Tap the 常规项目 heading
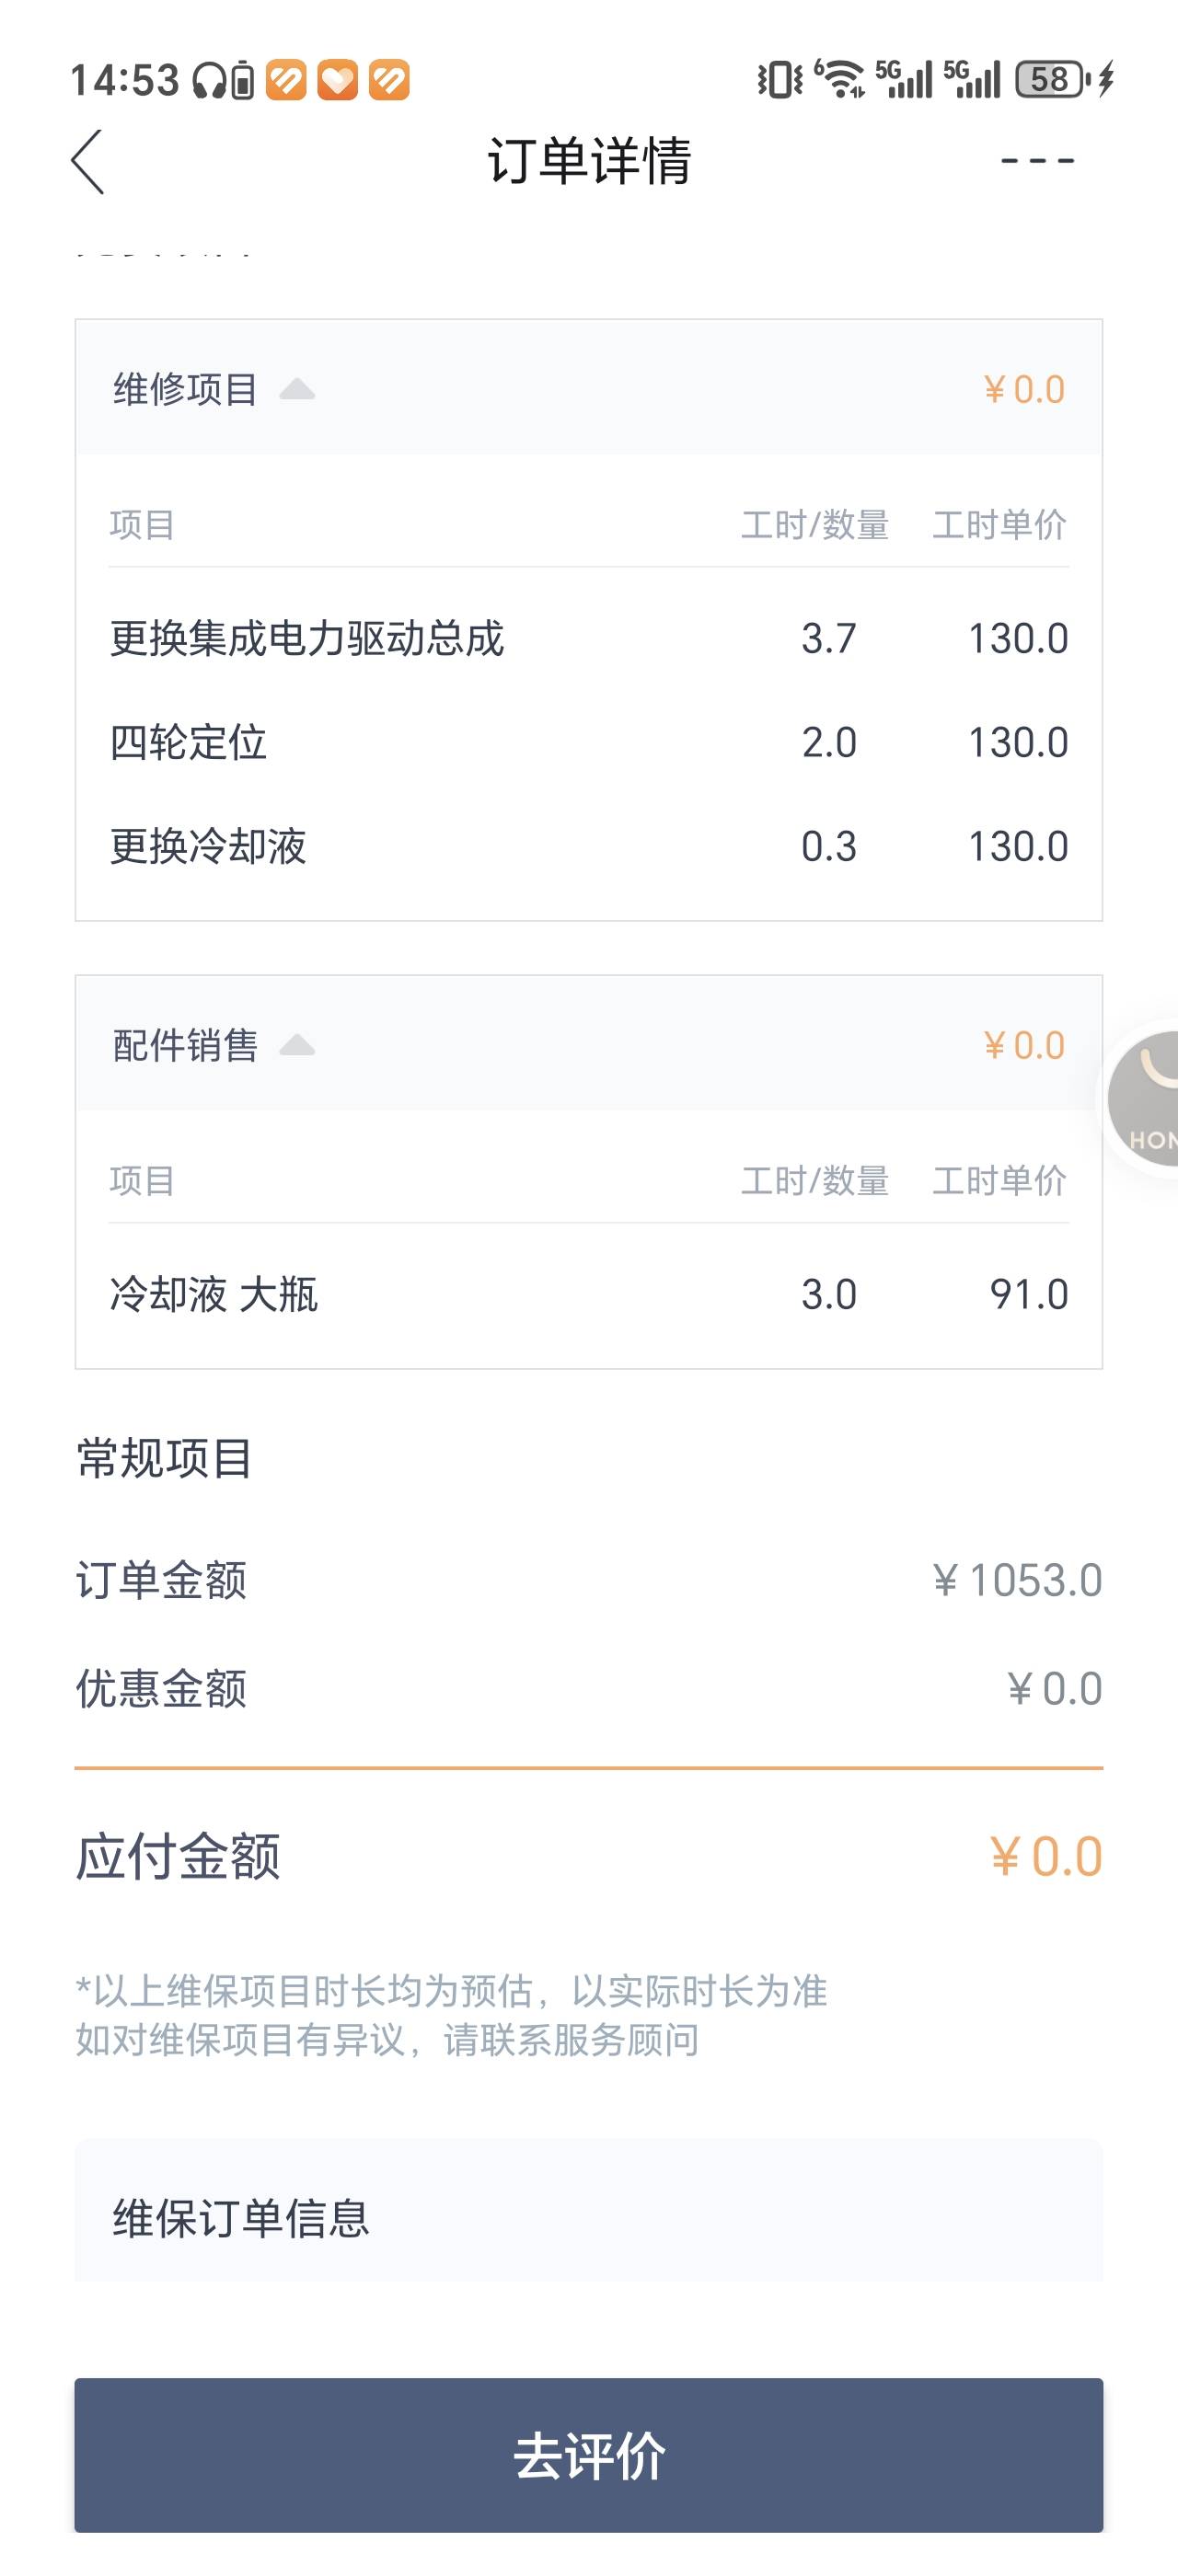The height and width of the screenshot is (2576, 1178). click(x=164, y=1458)
